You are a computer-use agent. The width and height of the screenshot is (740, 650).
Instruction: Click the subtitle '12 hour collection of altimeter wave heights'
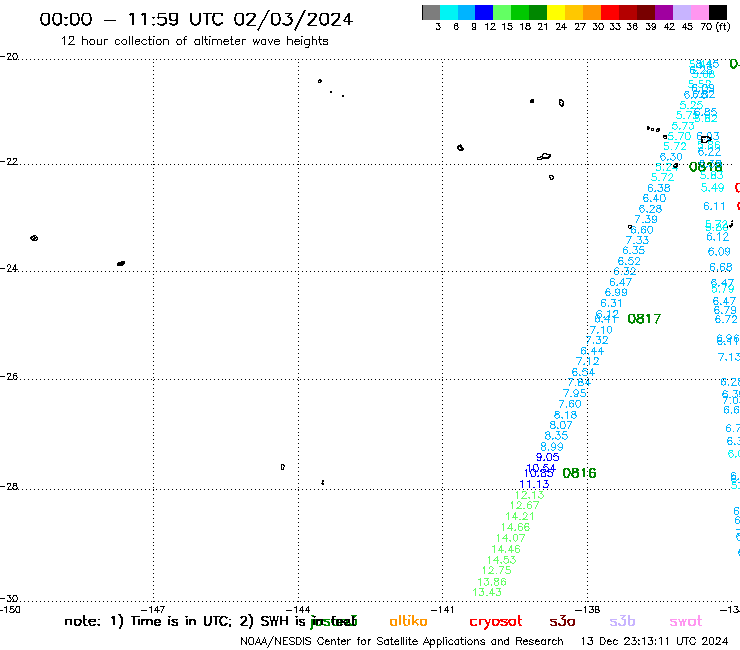(194, 41)
